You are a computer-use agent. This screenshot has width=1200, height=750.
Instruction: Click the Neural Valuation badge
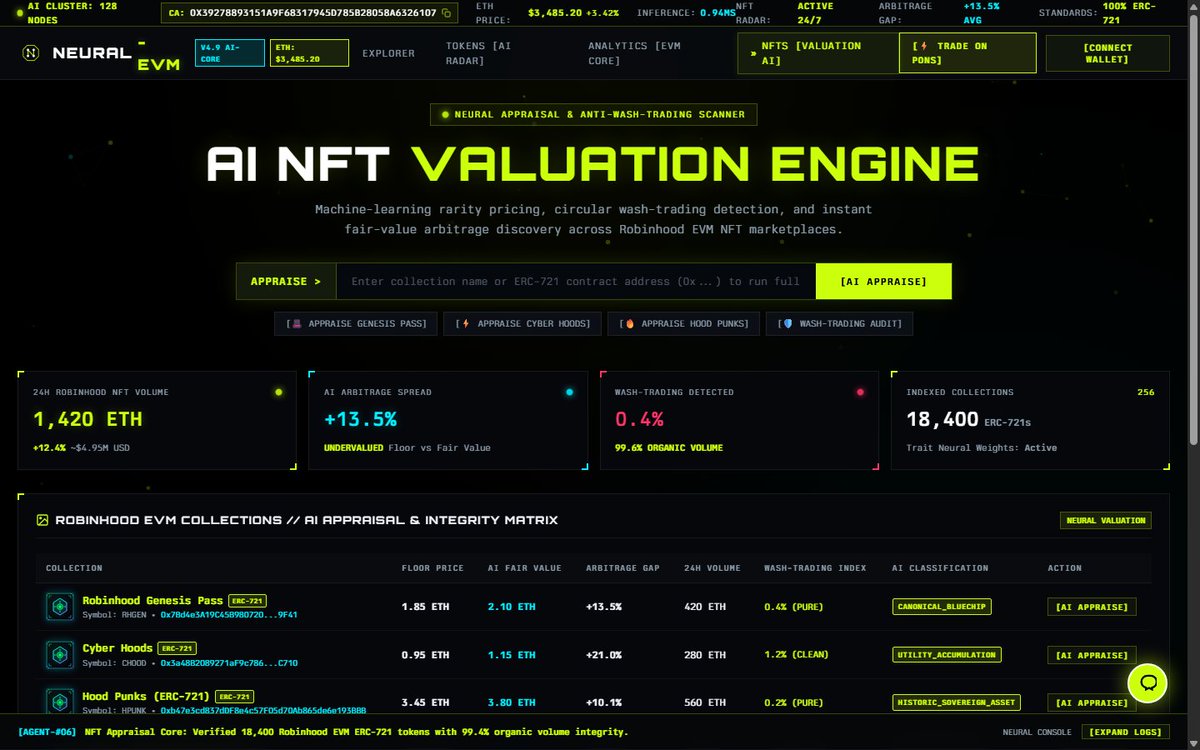point(1106,520)
